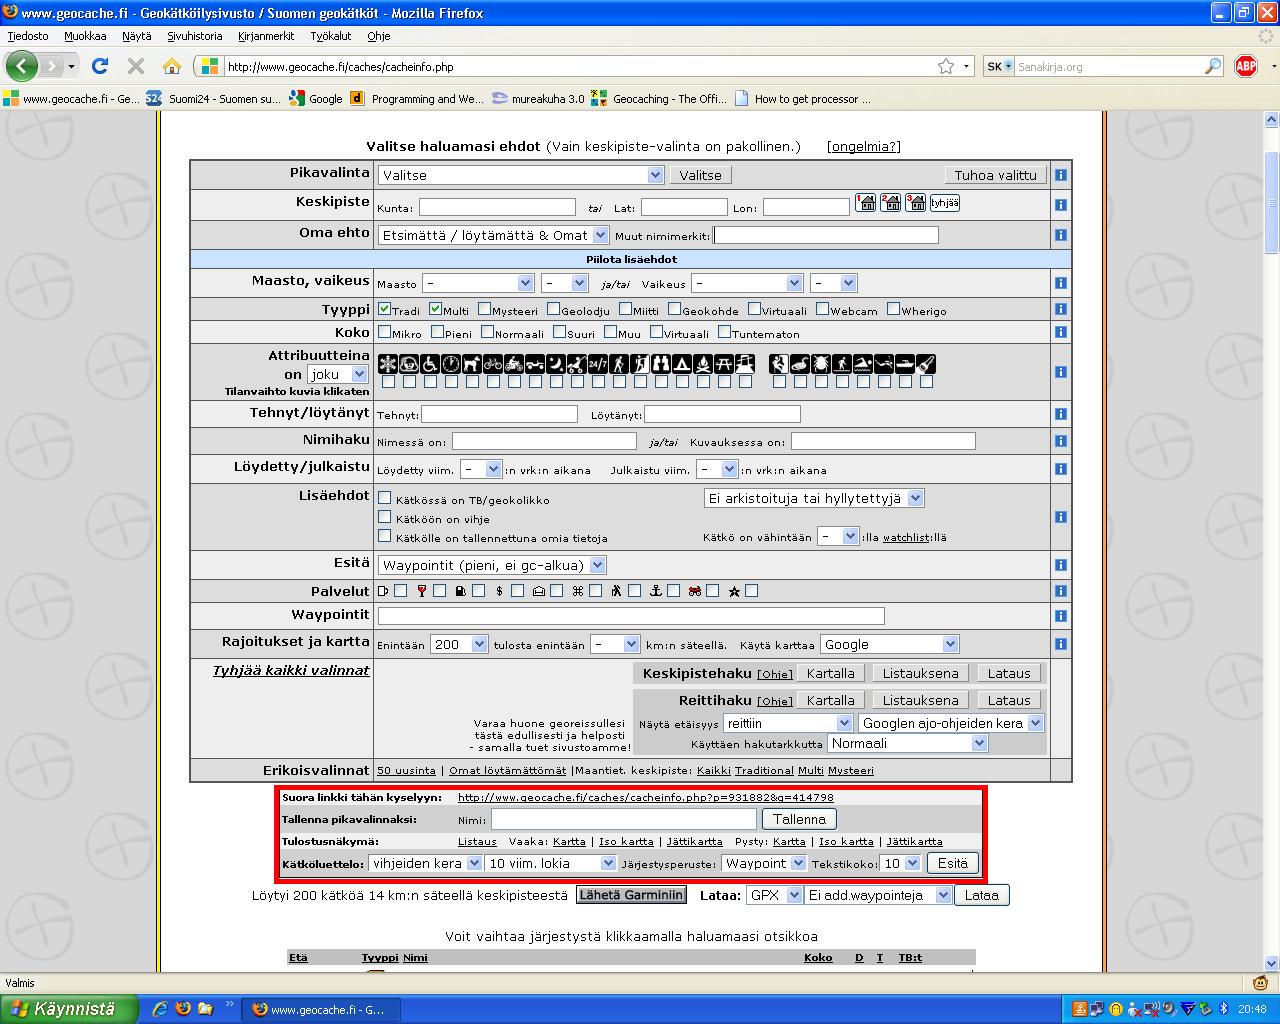The width and height of the screenshot is (1280, 1024).
Task: Click the 'Lähetä Garminiin' button
Action: click(x=631, y=895)
